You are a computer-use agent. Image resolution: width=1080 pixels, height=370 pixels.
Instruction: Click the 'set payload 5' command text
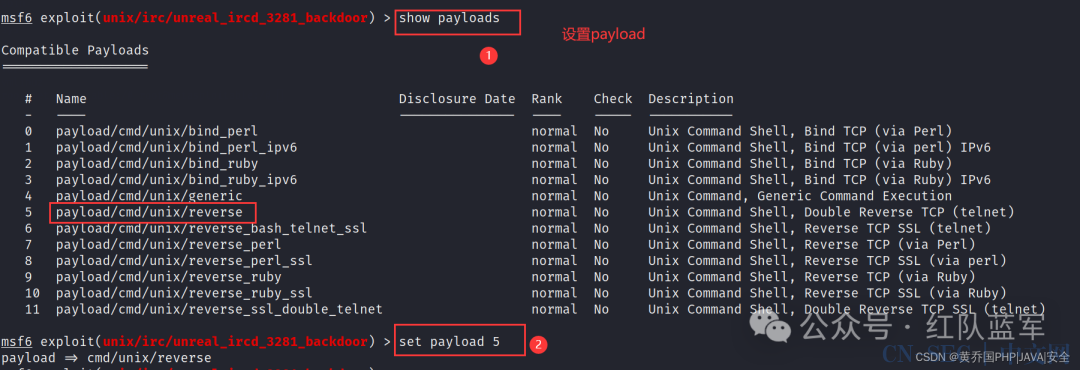point(449,342)
